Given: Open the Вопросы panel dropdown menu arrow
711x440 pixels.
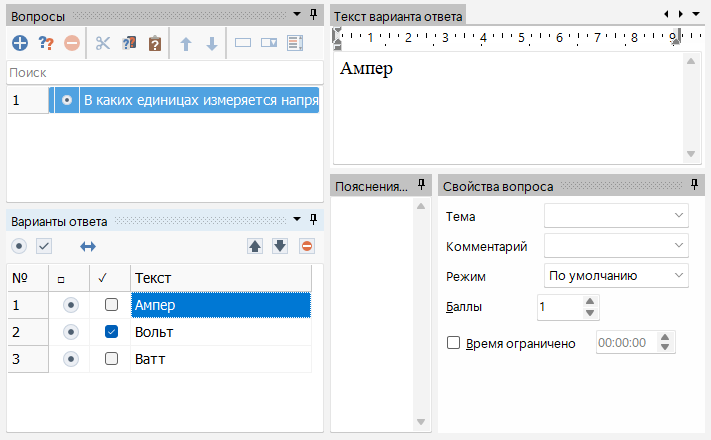Looking at the screenshot, I should [296, 14].
